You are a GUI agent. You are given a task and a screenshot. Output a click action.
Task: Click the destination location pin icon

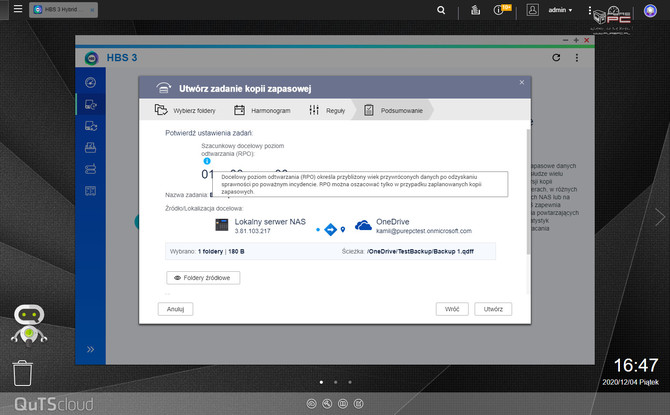click(343, 230)
